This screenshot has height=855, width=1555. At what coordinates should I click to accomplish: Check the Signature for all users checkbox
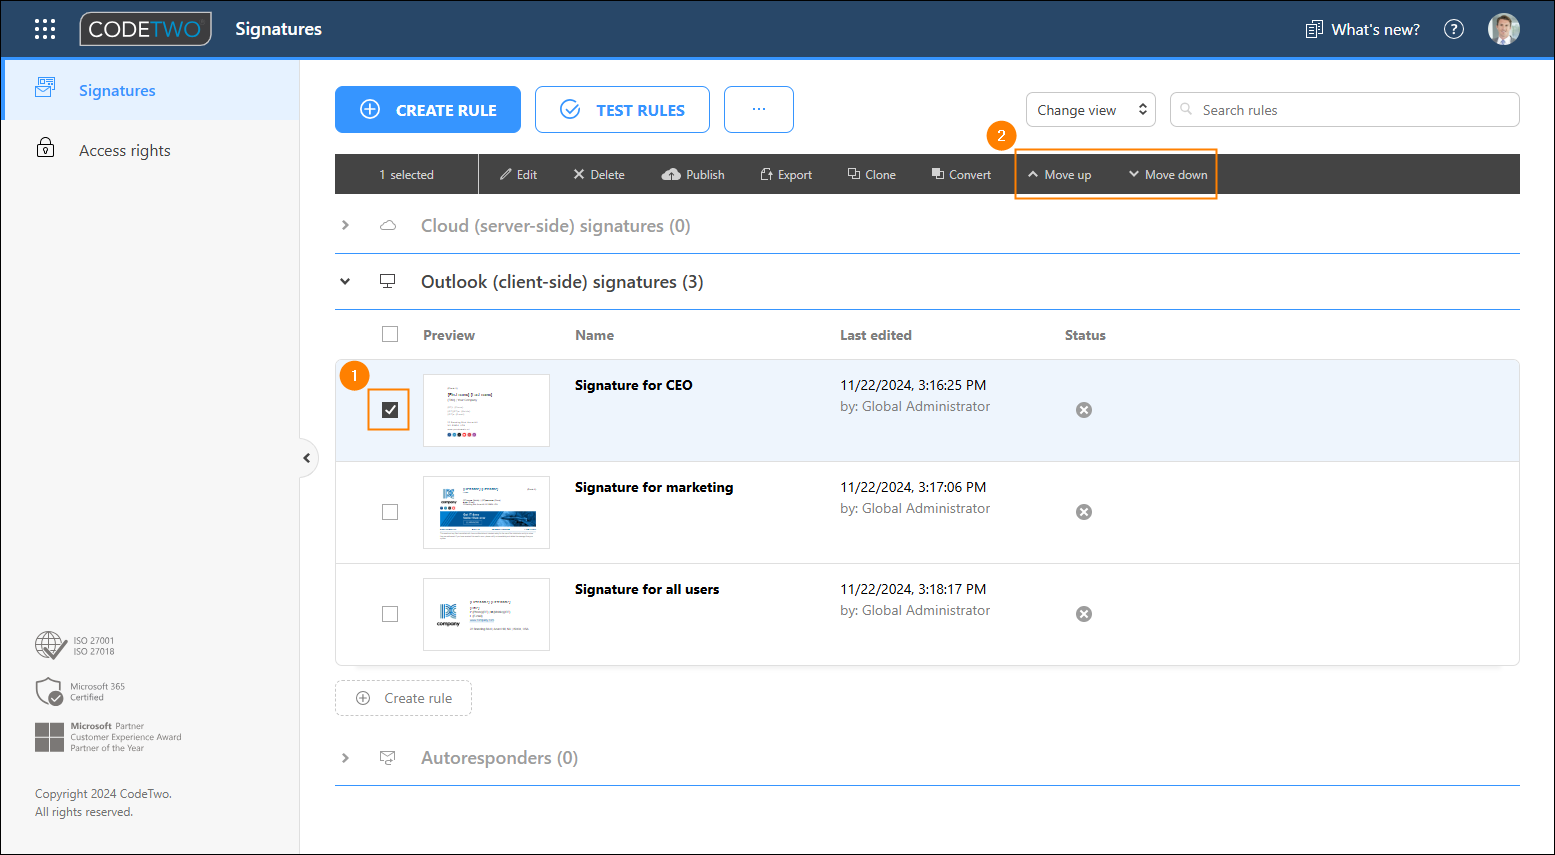click(x=390, y=614)
